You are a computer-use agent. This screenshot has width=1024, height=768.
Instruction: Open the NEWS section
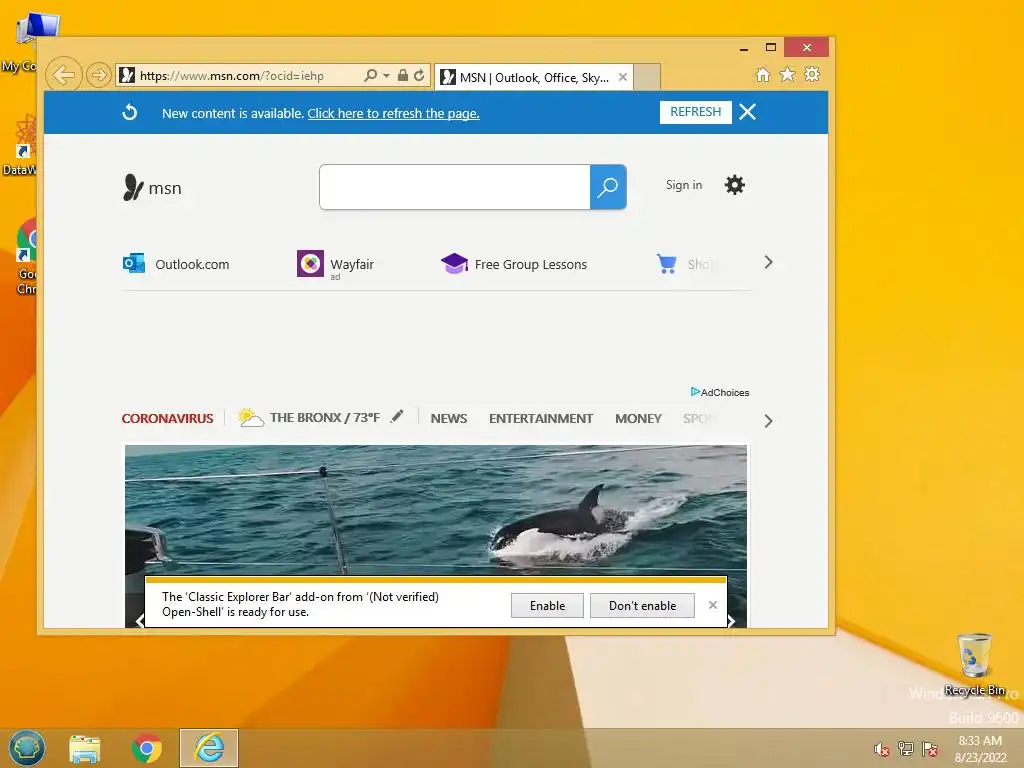[449, 419]
